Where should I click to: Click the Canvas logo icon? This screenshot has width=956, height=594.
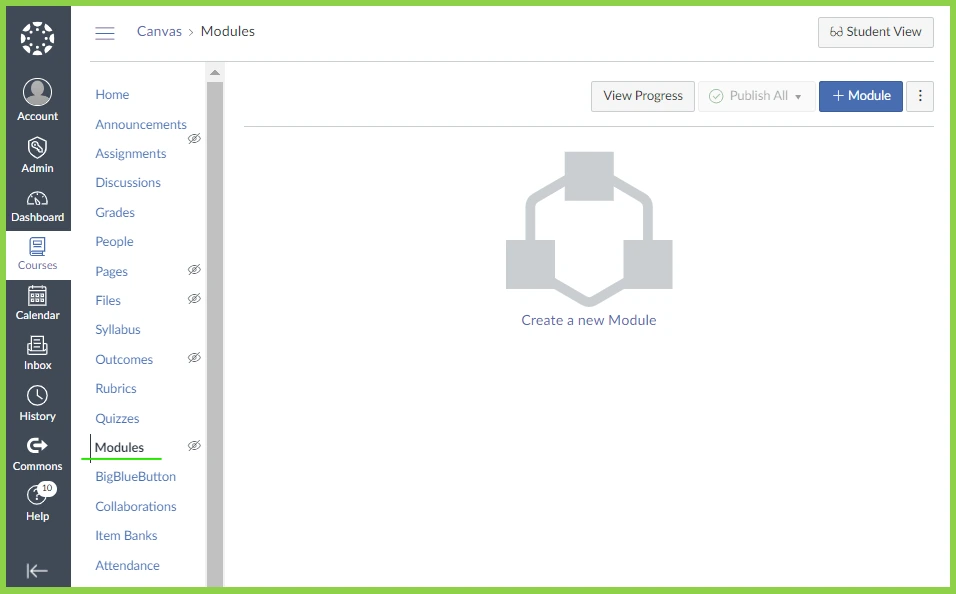[x=37, y=38]
